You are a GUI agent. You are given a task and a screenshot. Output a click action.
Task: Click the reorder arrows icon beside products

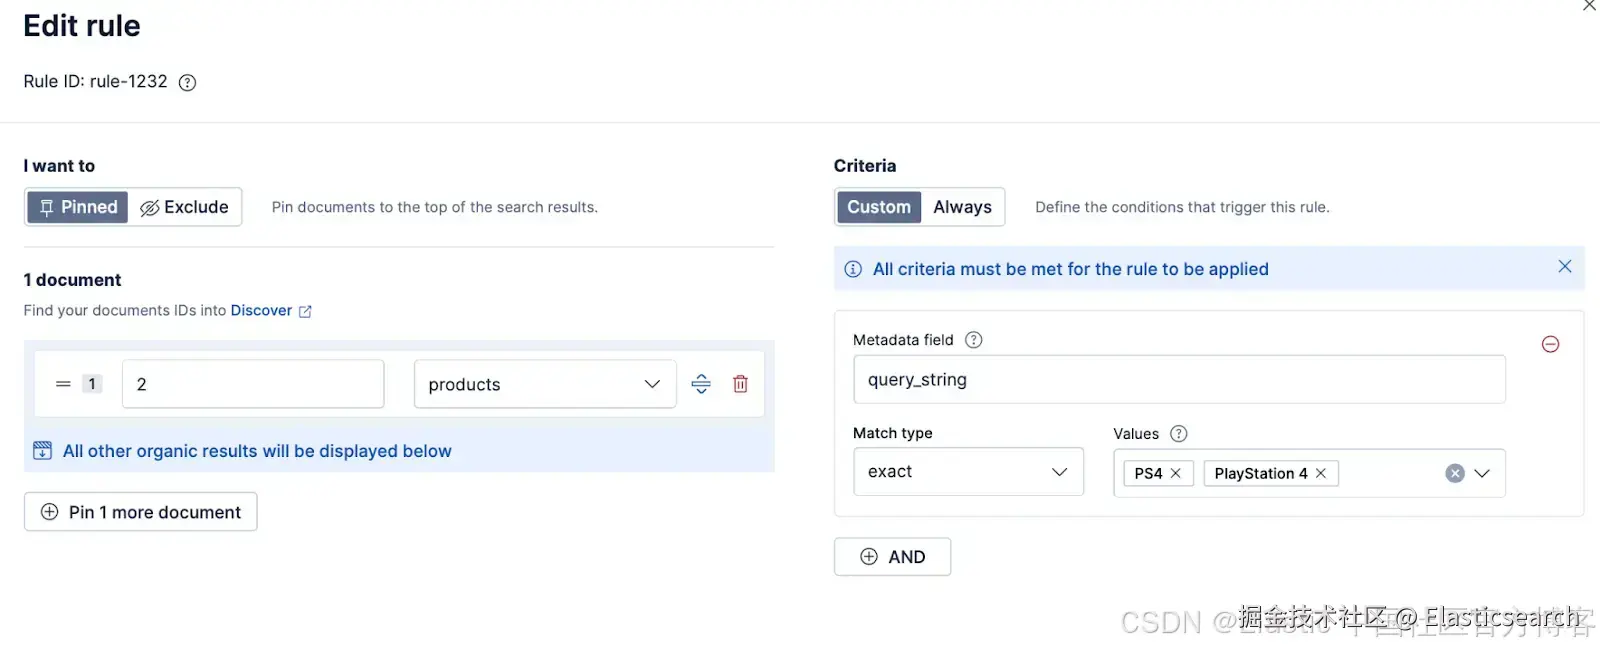pos(701,384)
